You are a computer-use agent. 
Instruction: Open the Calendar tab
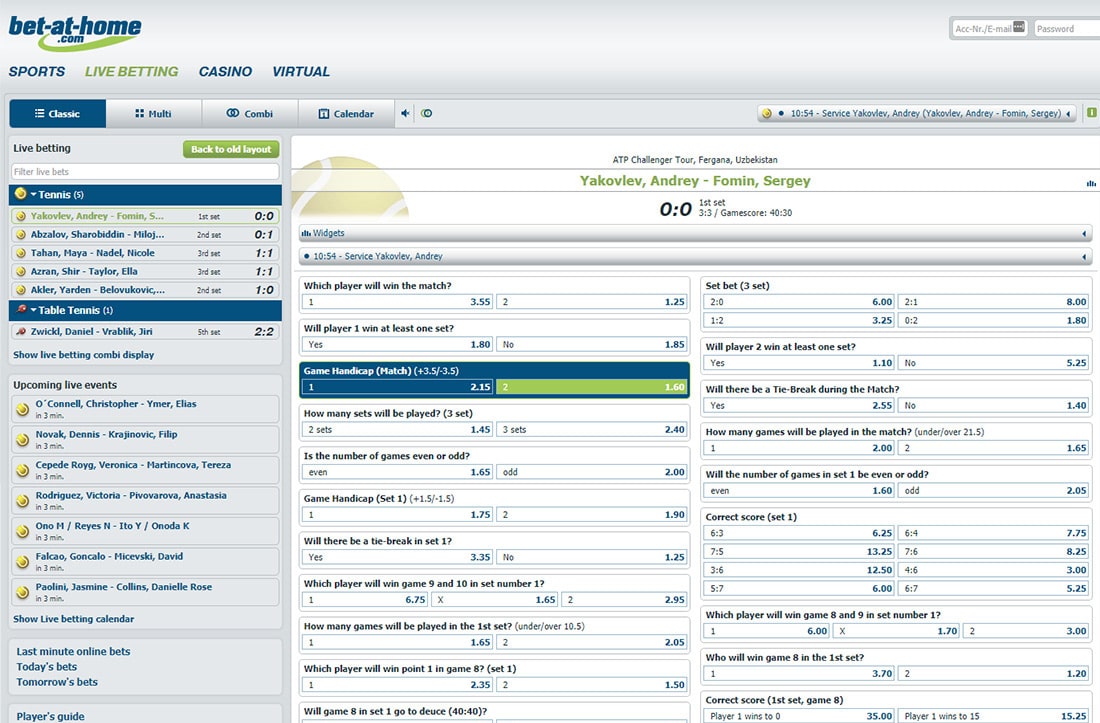point(346,114)
